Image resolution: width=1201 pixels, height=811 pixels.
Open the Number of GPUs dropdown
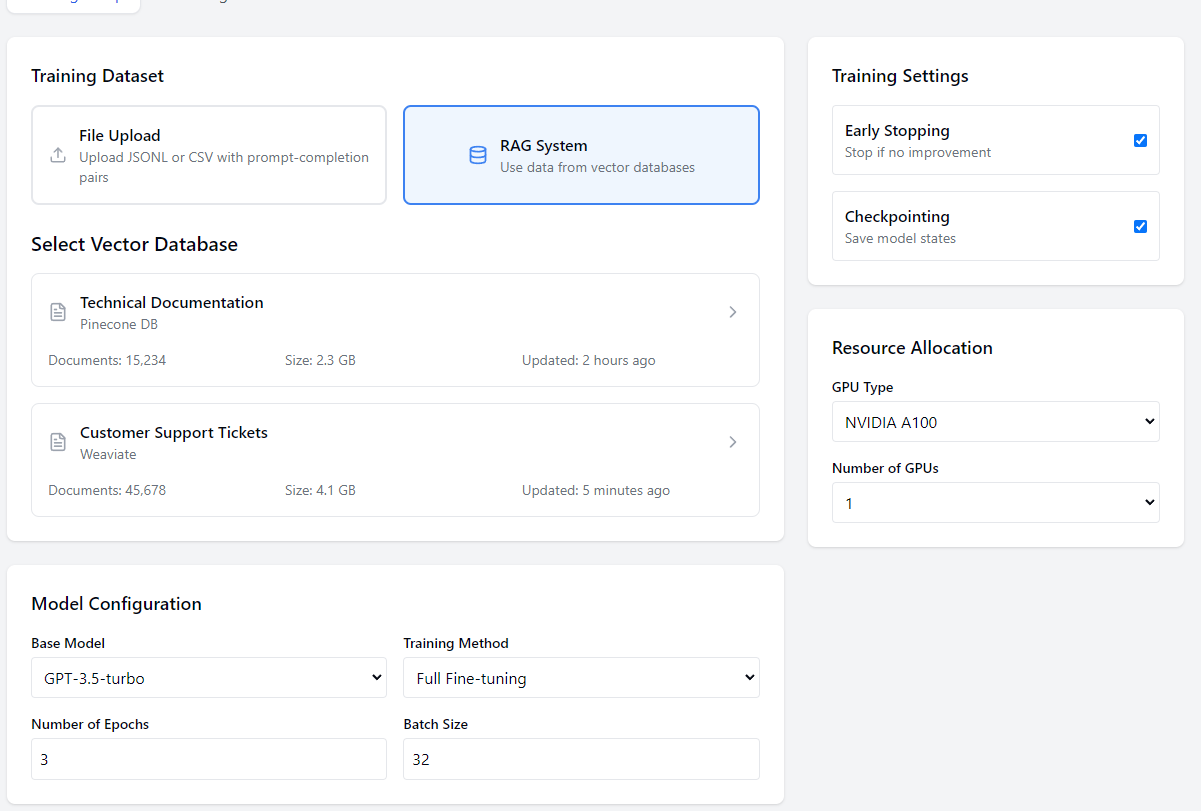[995, 503]
